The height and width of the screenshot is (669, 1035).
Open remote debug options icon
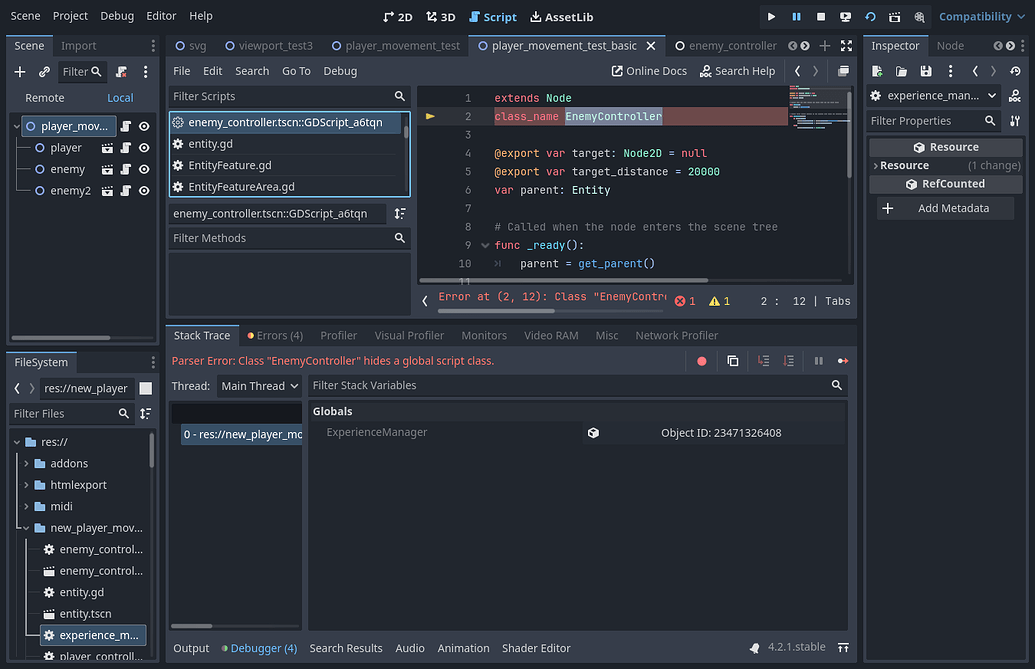click(x=845, y=16)
